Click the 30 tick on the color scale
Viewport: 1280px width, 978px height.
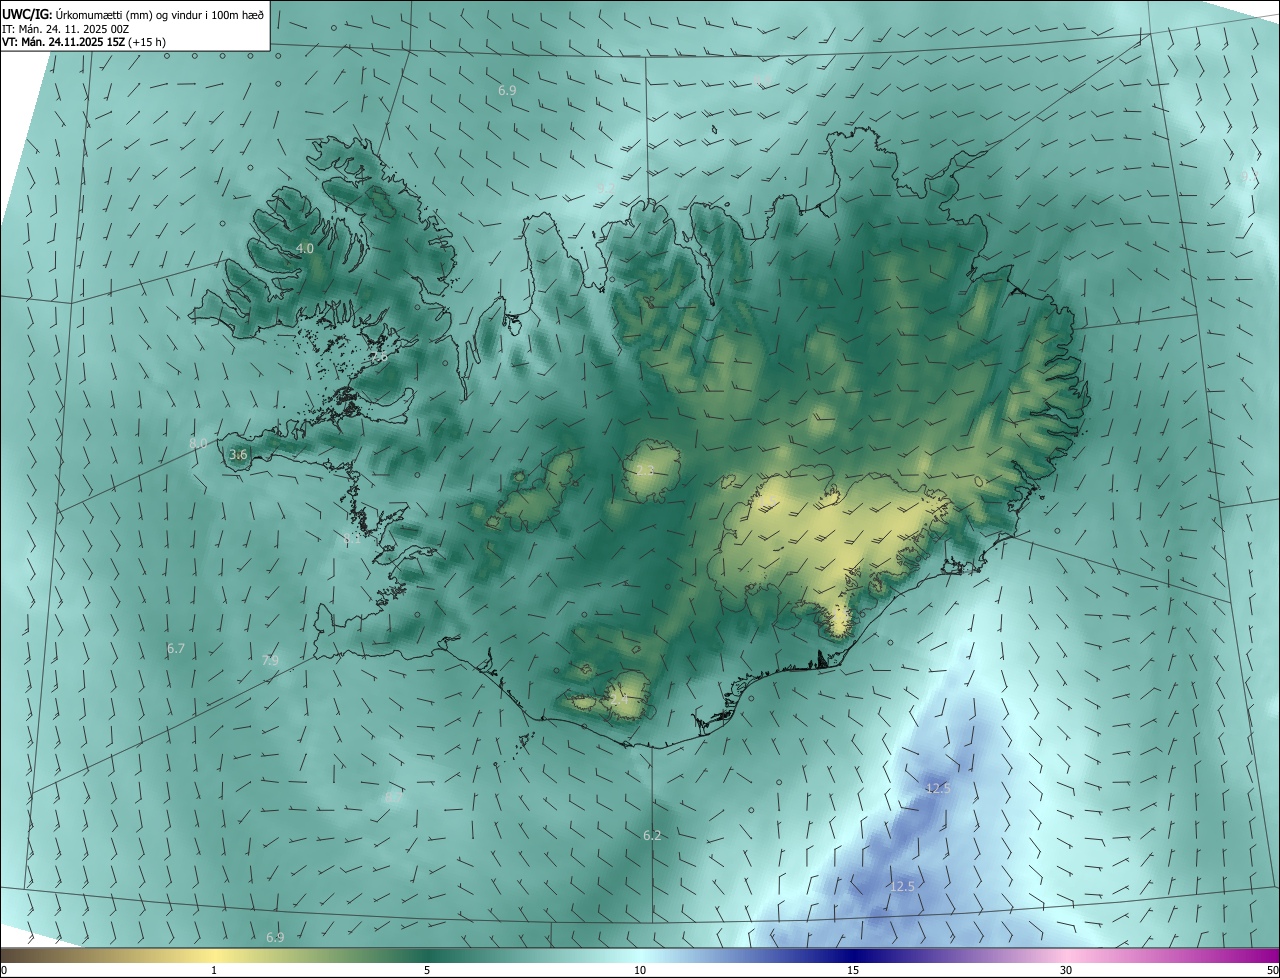1066,971
